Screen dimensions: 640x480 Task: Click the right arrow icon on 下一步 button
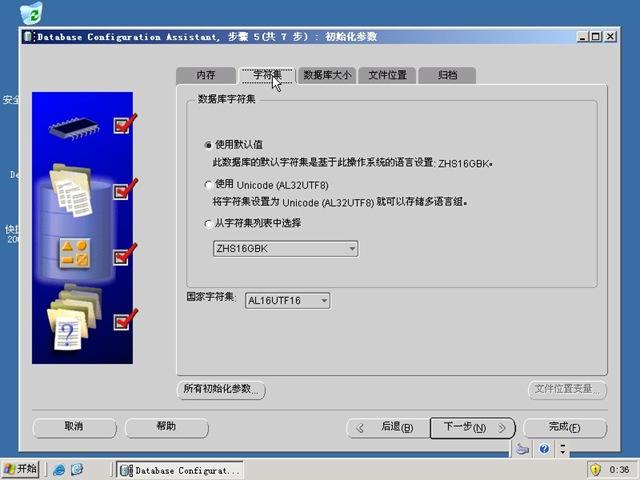coord(502,428)
